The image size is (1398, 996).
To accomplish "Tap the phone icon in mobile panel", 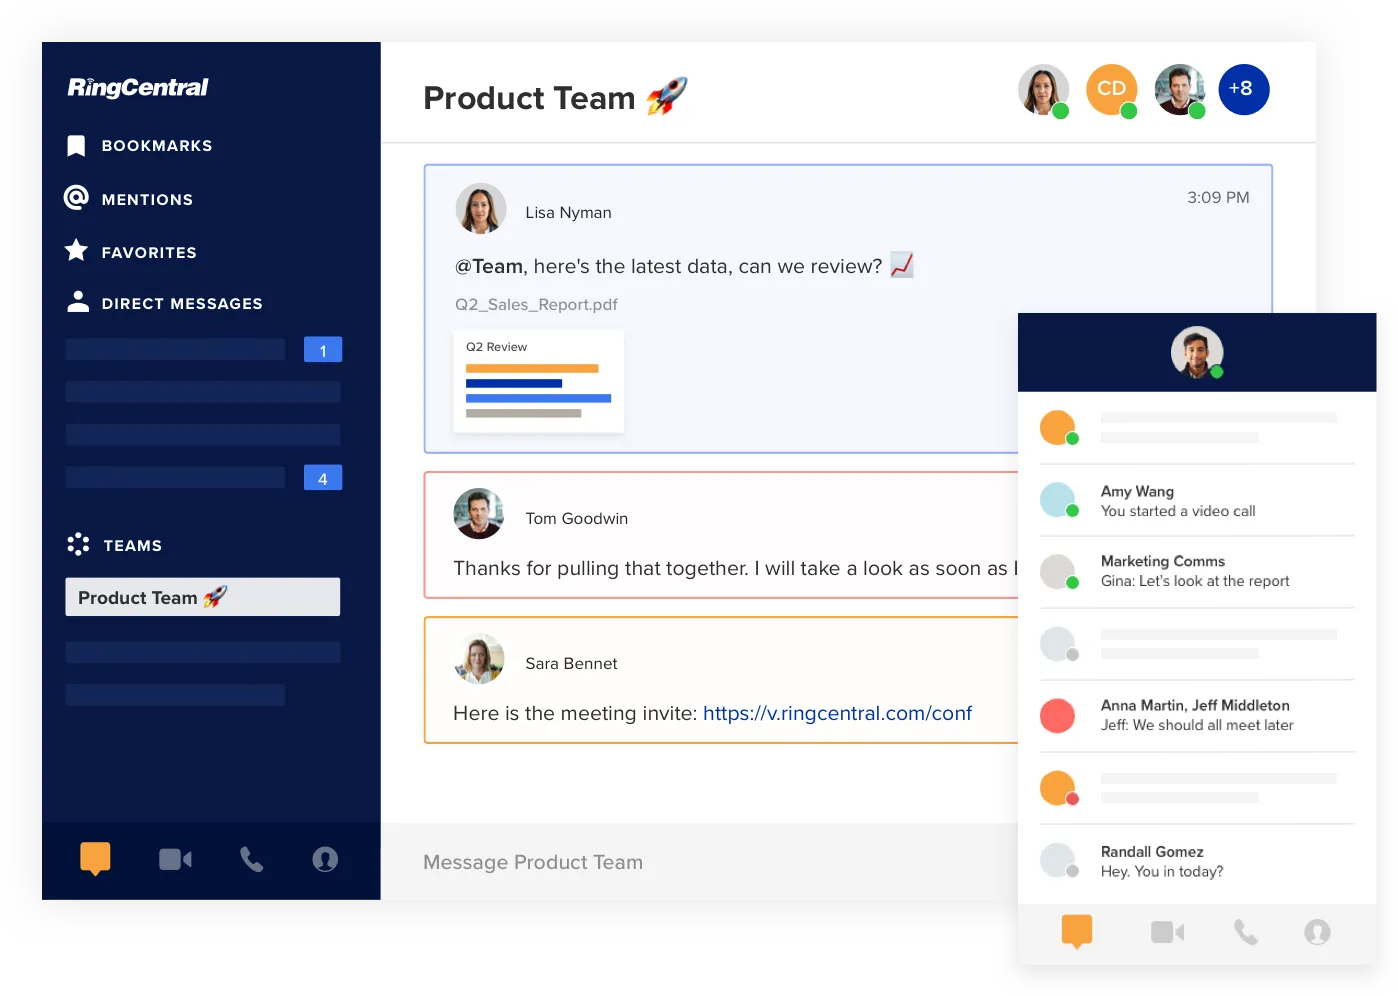I will click(x=1245, y=932).
